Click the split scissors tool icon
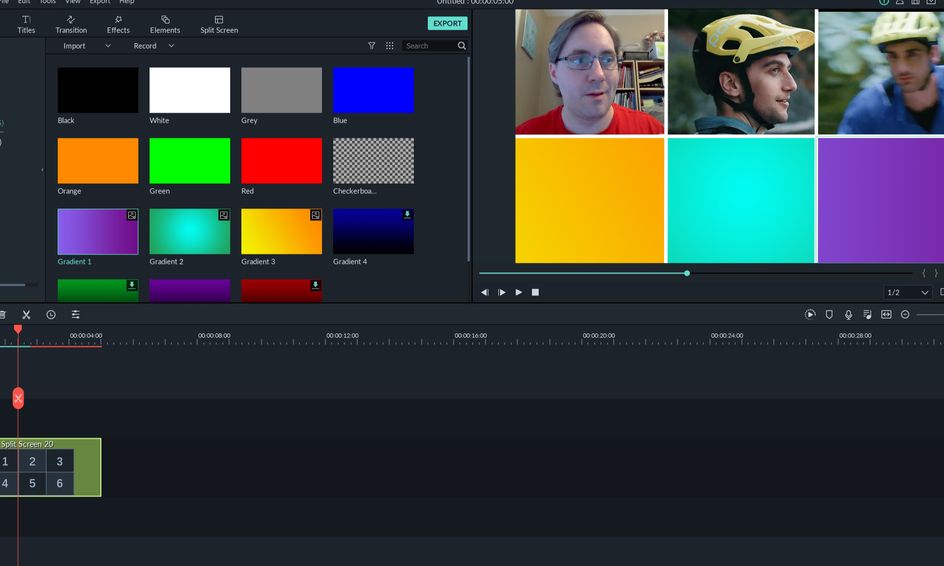The height and width of the screenshot is (566, 944). (x=26, y=314)
